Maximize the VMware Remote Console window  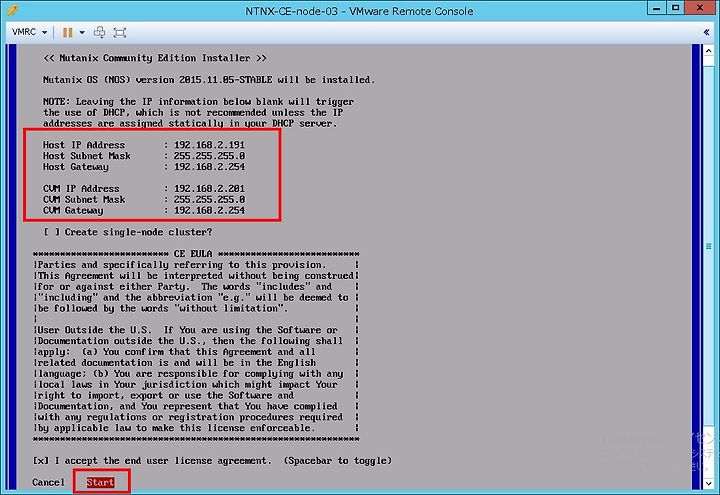pyautogui.click(x=675, y=8)
